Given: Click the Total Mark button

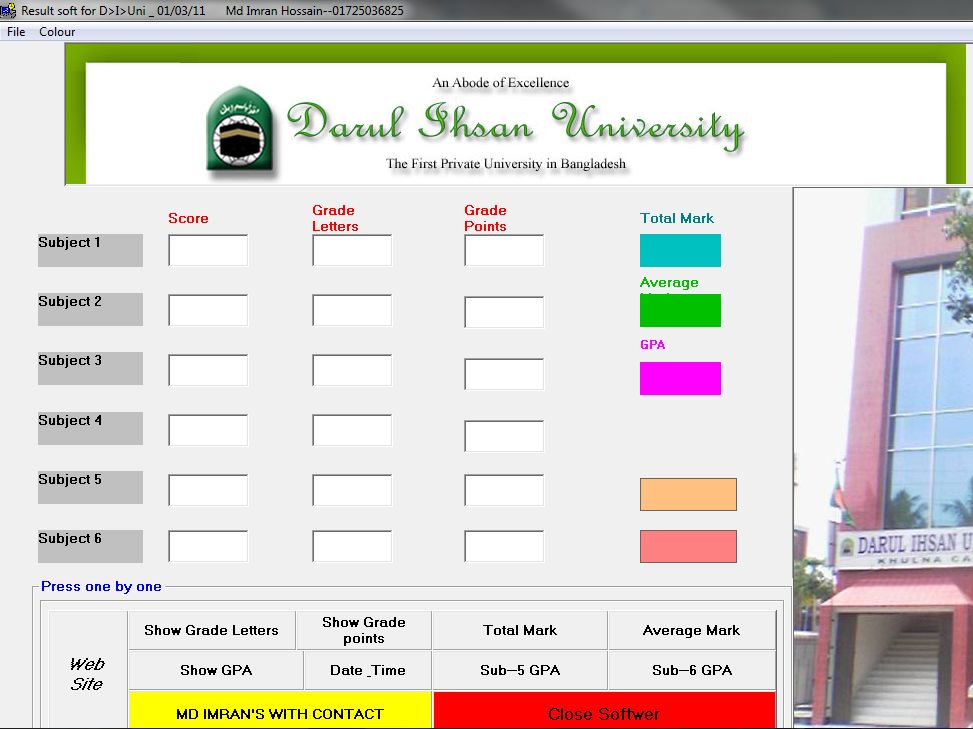Looking at the screenshot, I should coord(520,630).
